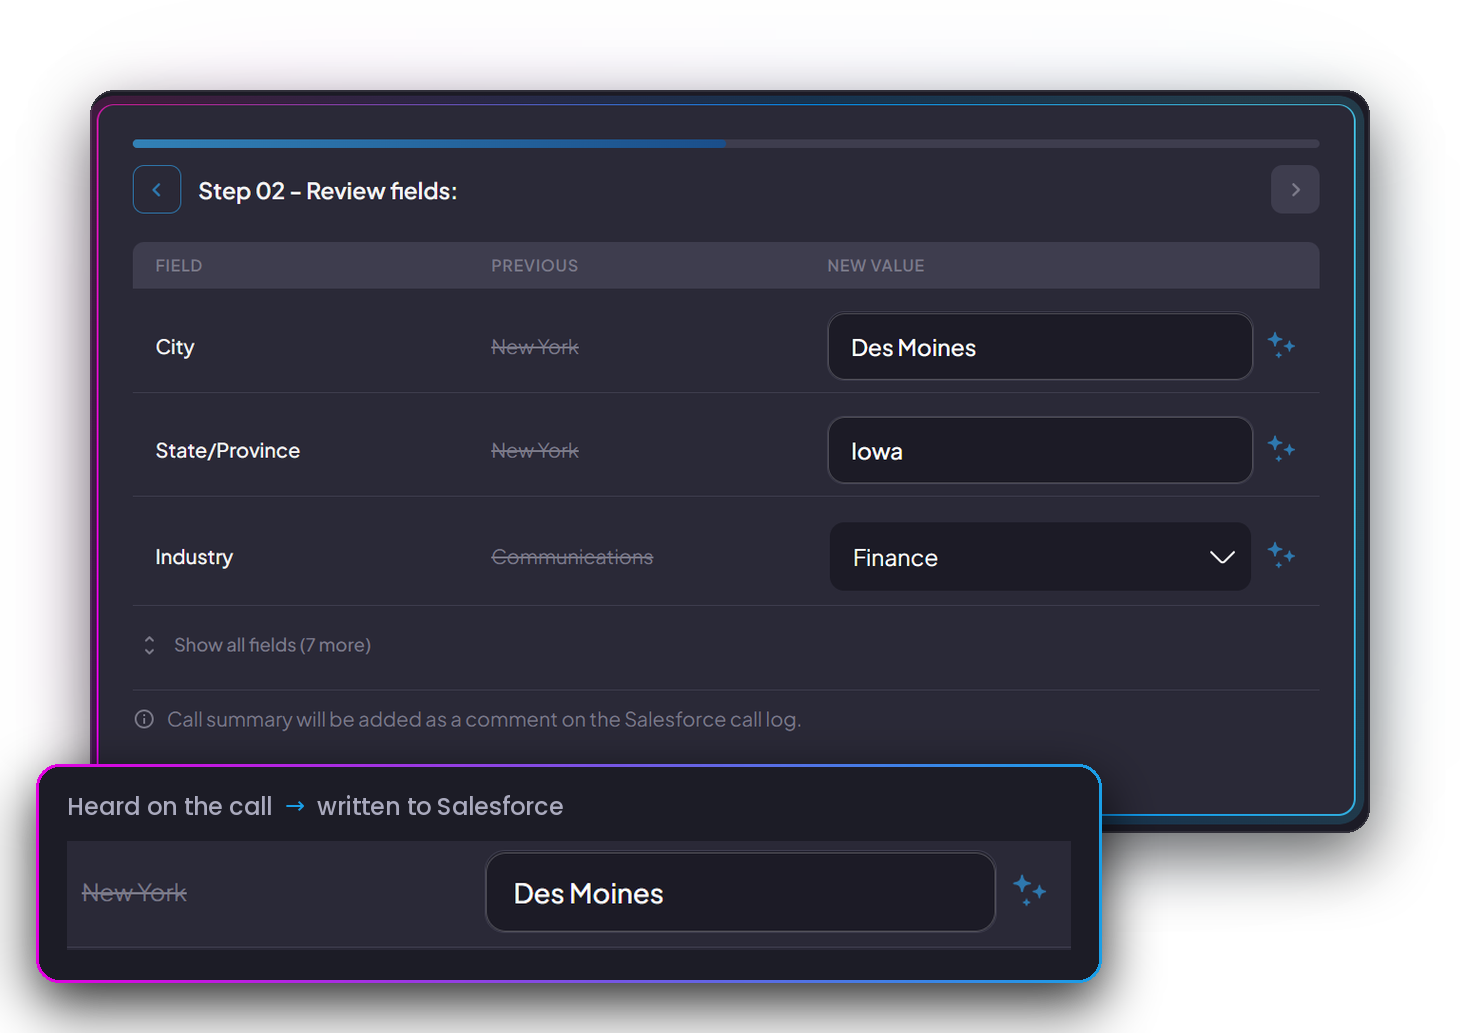
Task: Click the sparkle icon next to Finance dropdown
Action: (1281, 555)
